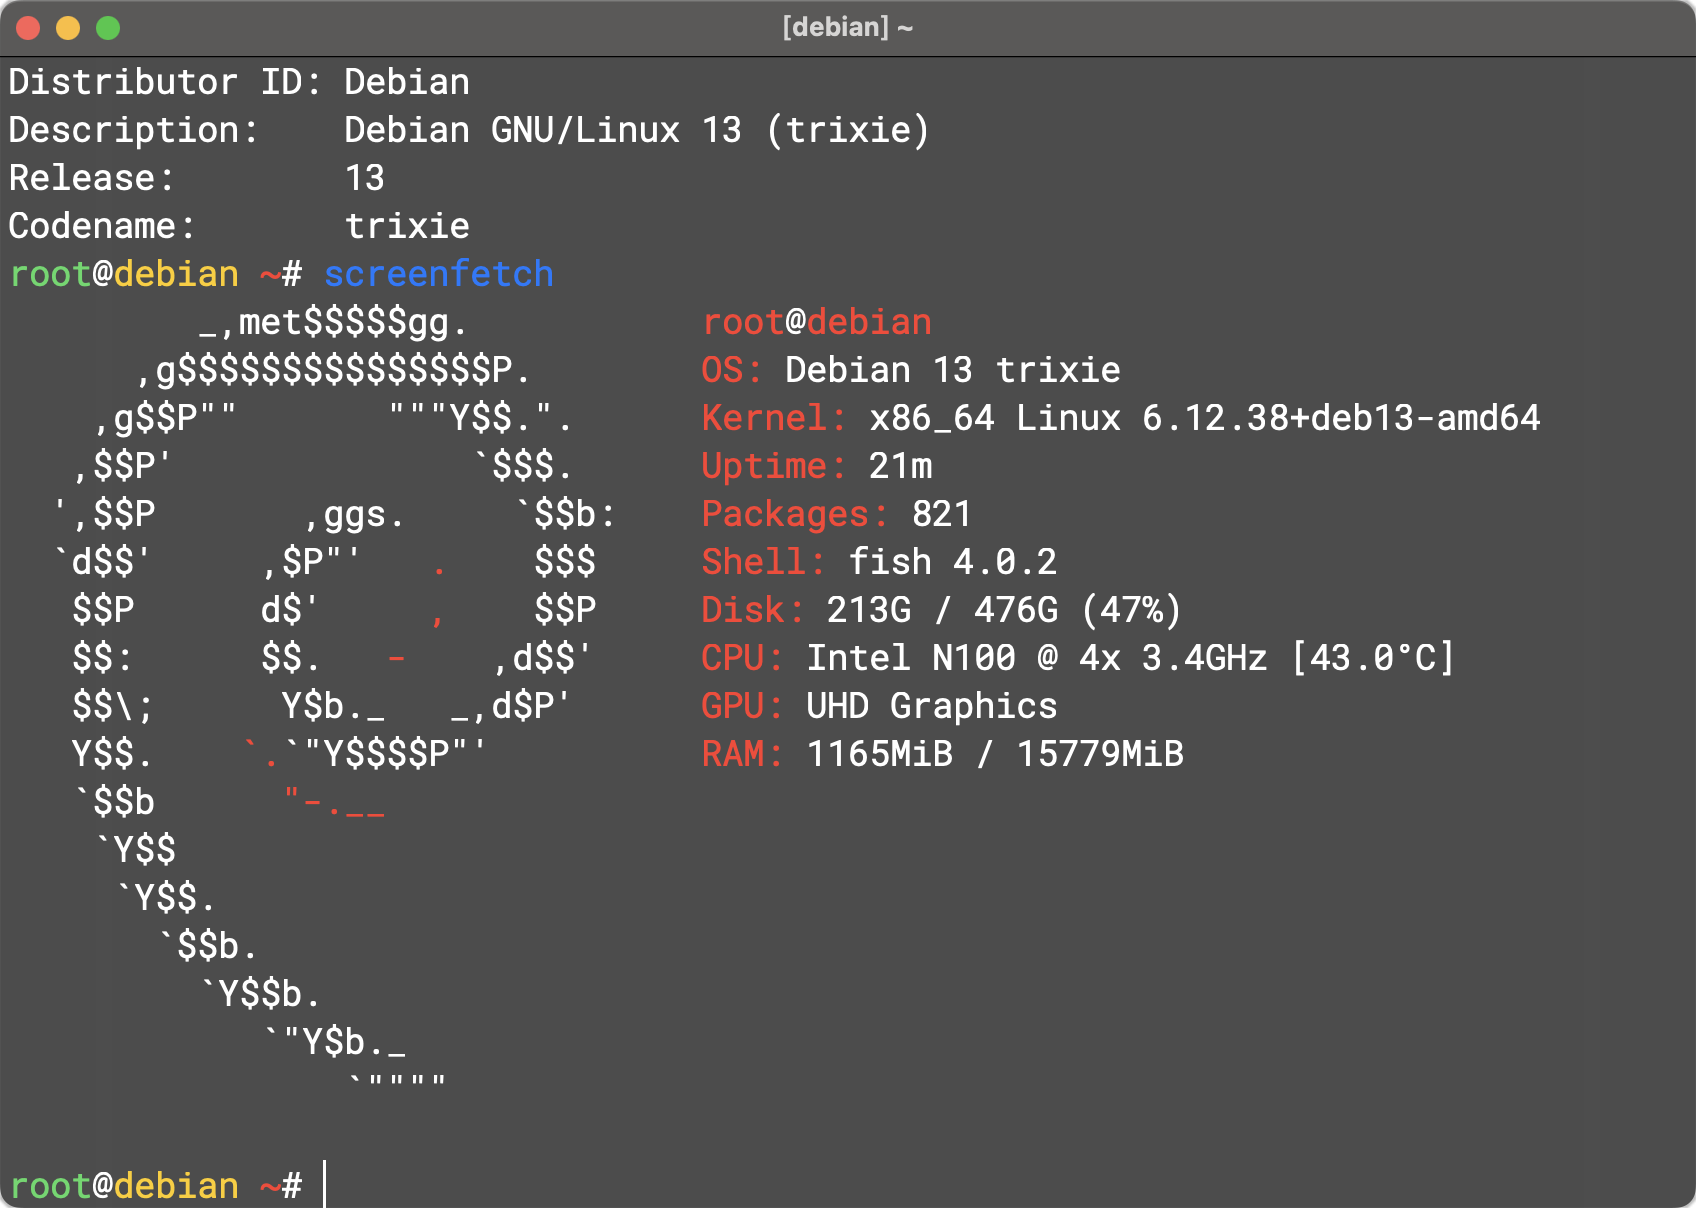Click the Shell fish 4.0.2 line
1696x1208 pixels.
(x=878, y=562)
